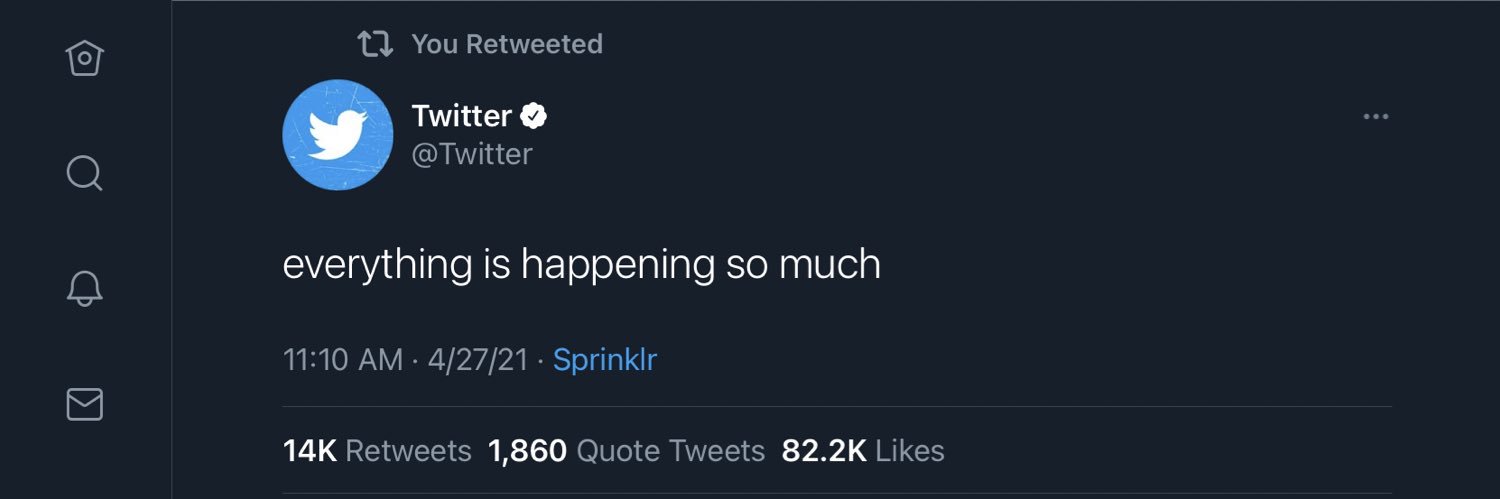Screen dimensions: 1500x499
Task: View the 1,860 Quote Tweets
Action: click(x=626, y=451)
